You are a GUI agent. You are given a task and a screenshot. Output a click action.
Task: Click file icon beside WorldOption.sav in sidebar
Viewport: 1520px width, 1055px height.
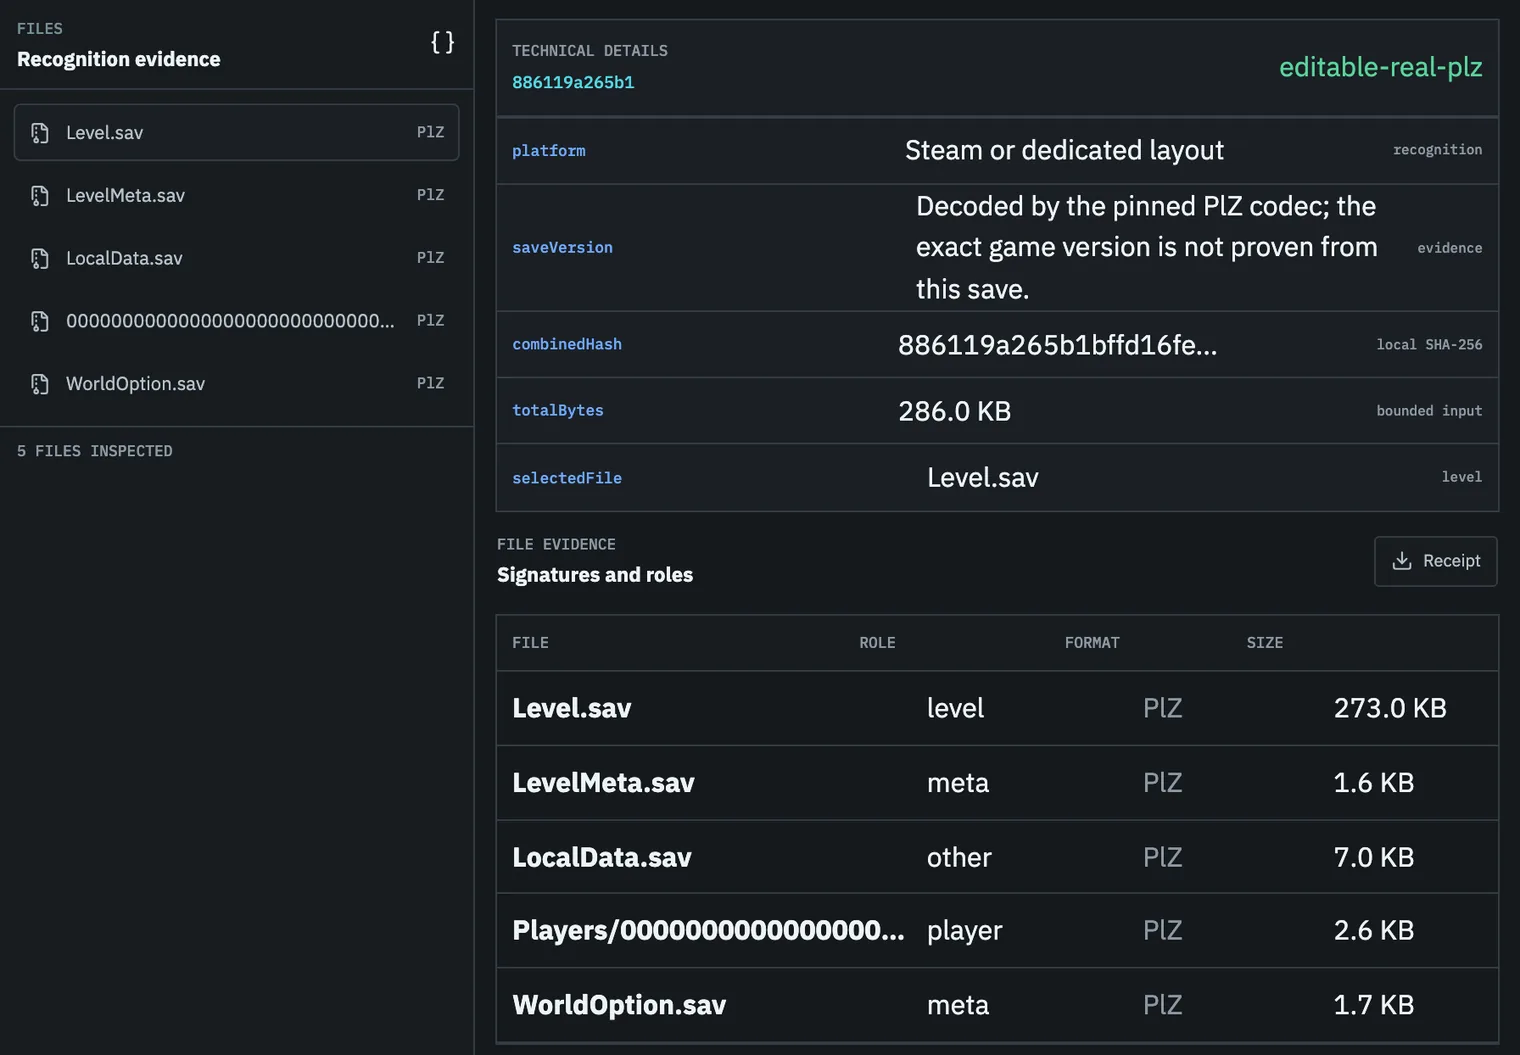point(40,384)
